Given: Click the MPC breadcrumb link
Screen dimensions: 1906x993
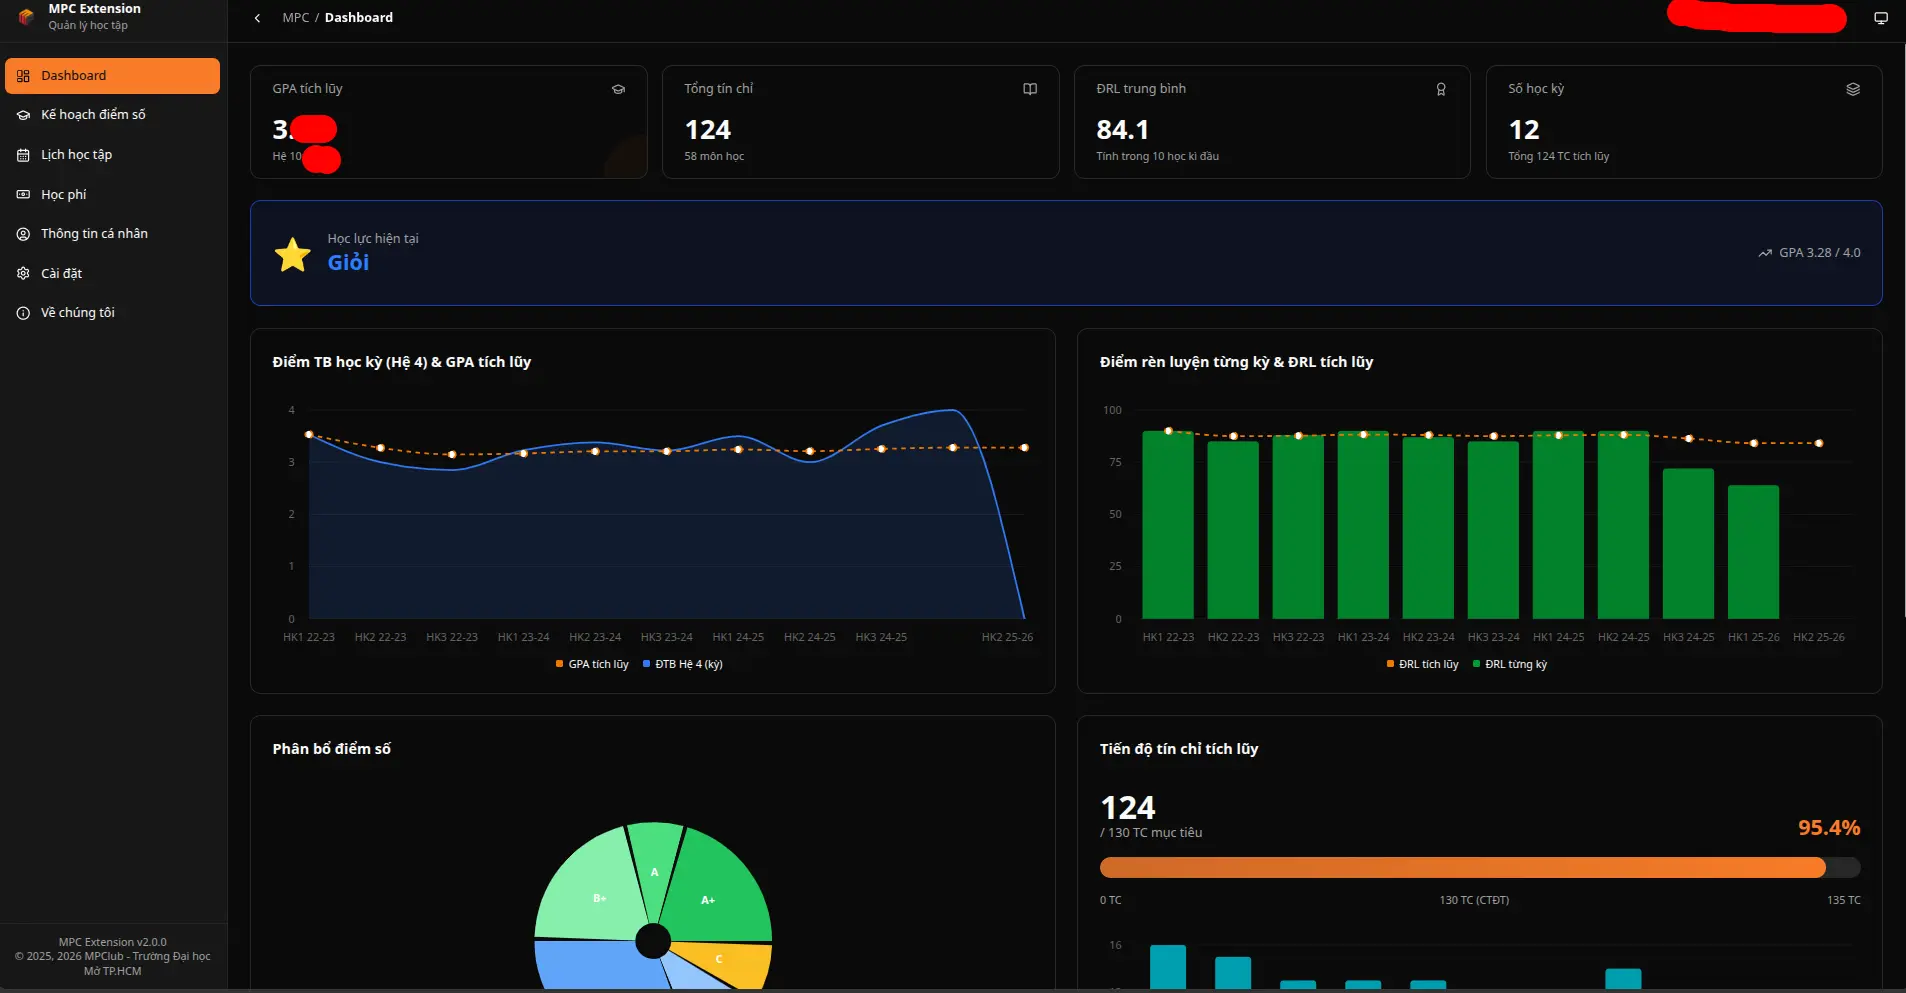Looking at the screenshot, I should 295,18.
